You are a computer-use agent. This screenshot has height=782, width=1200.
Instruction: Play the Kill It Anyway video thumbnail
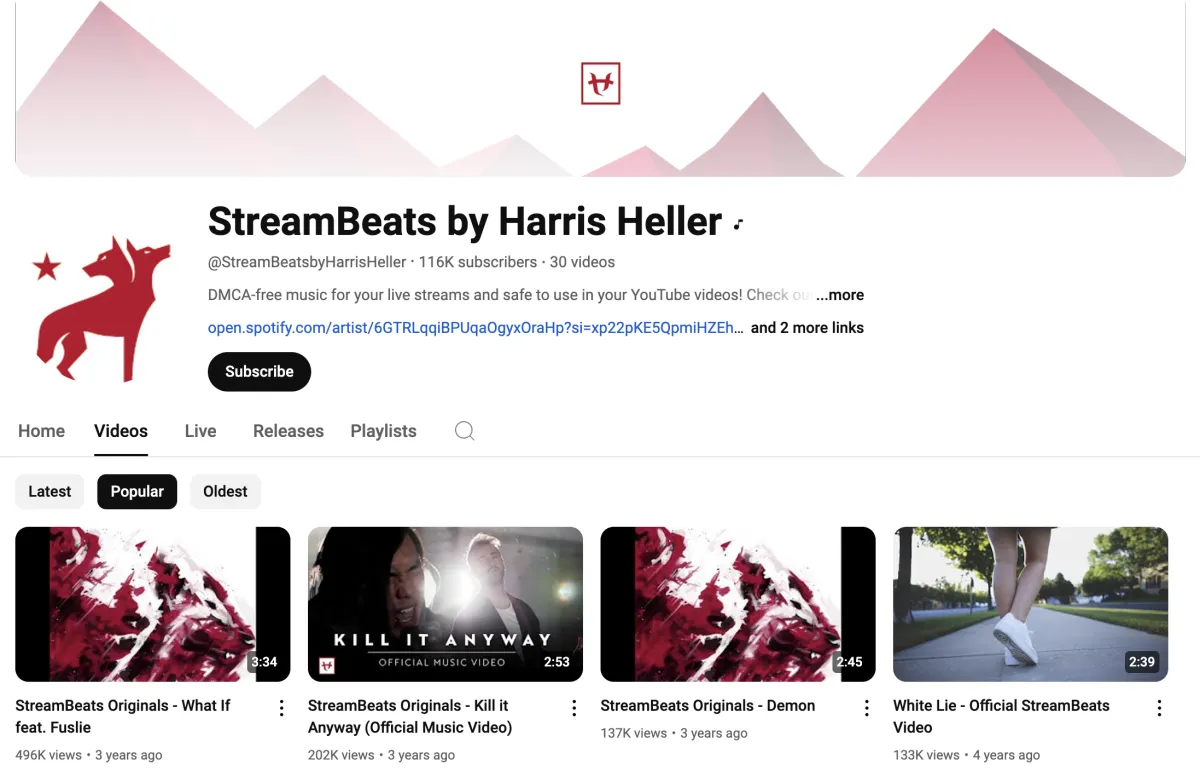click(445, 604)
